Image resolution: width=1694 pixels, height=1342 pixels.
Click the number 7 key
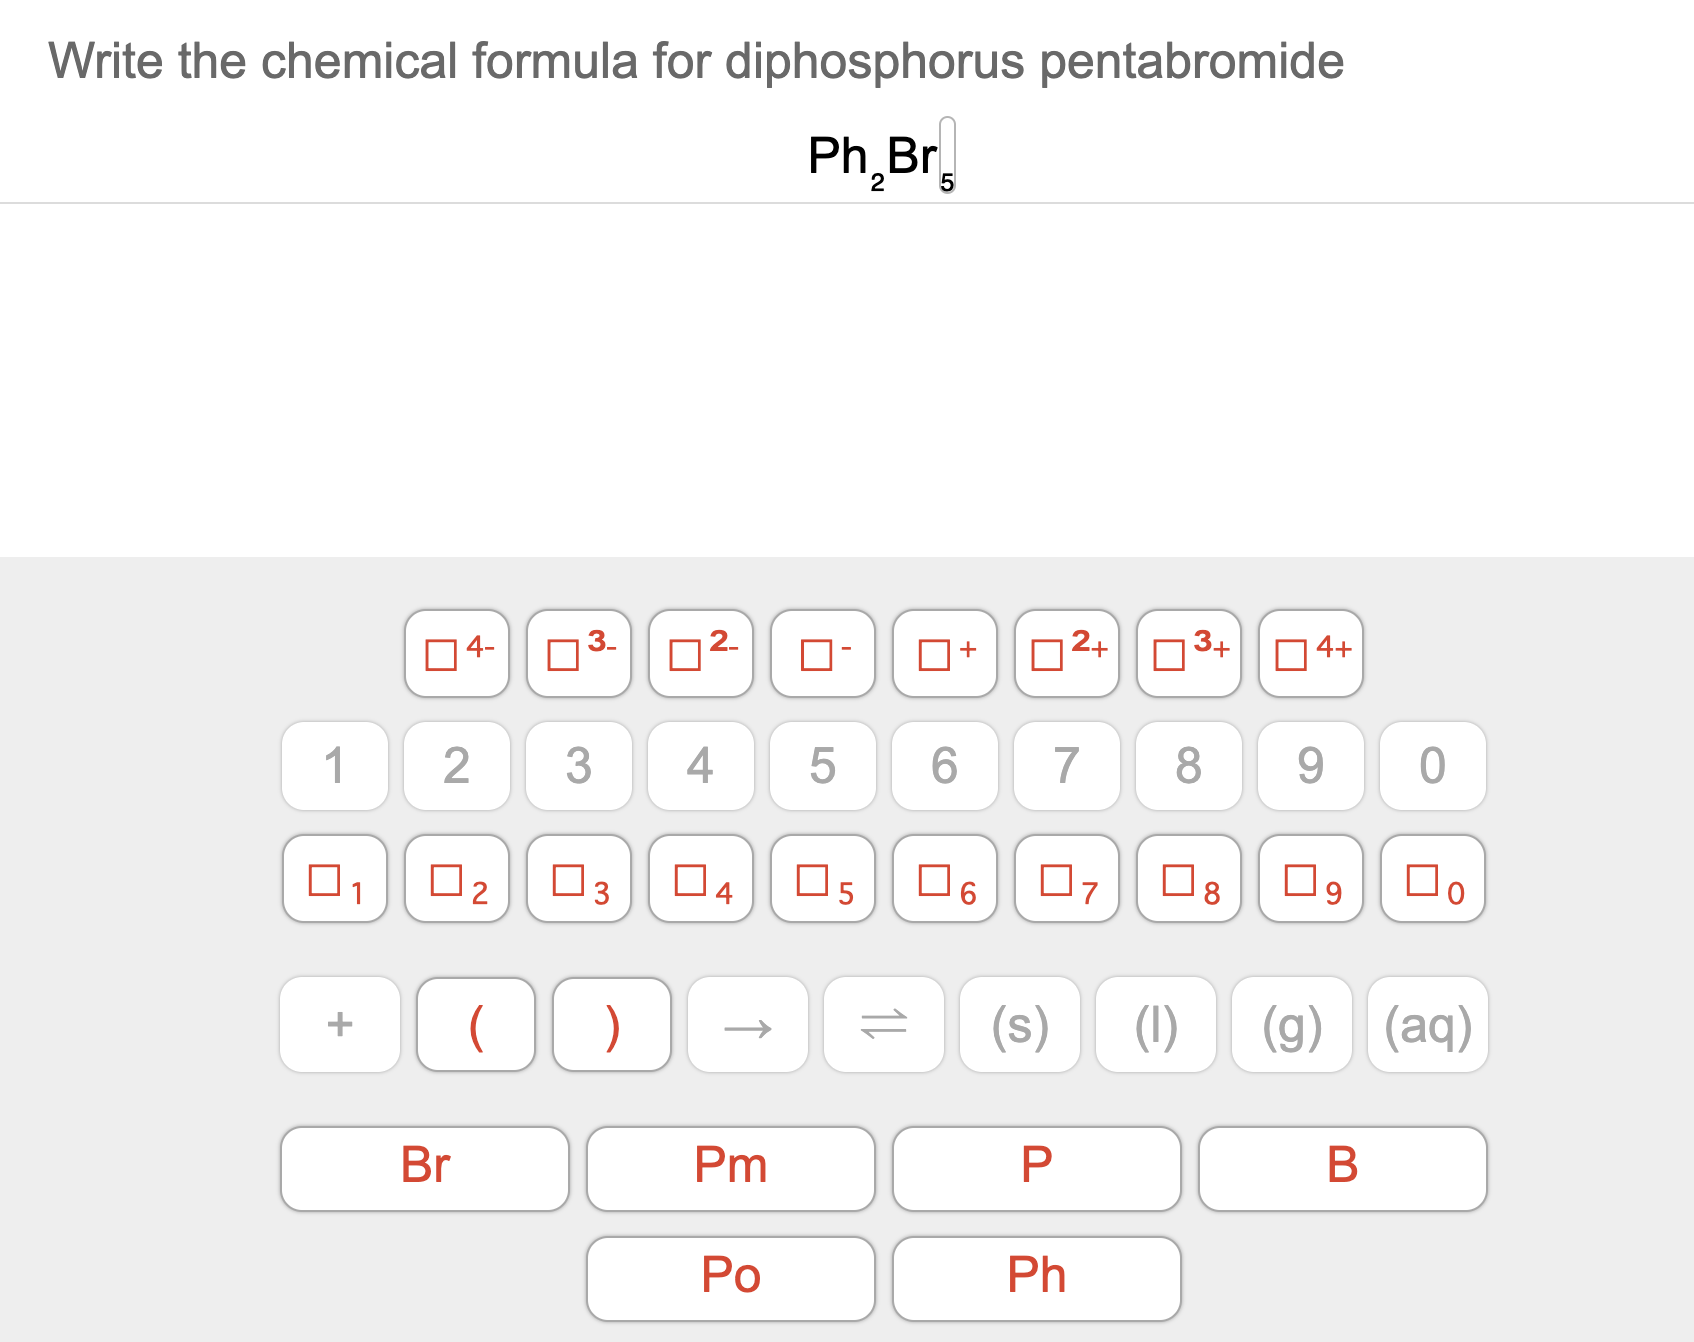1066,766
